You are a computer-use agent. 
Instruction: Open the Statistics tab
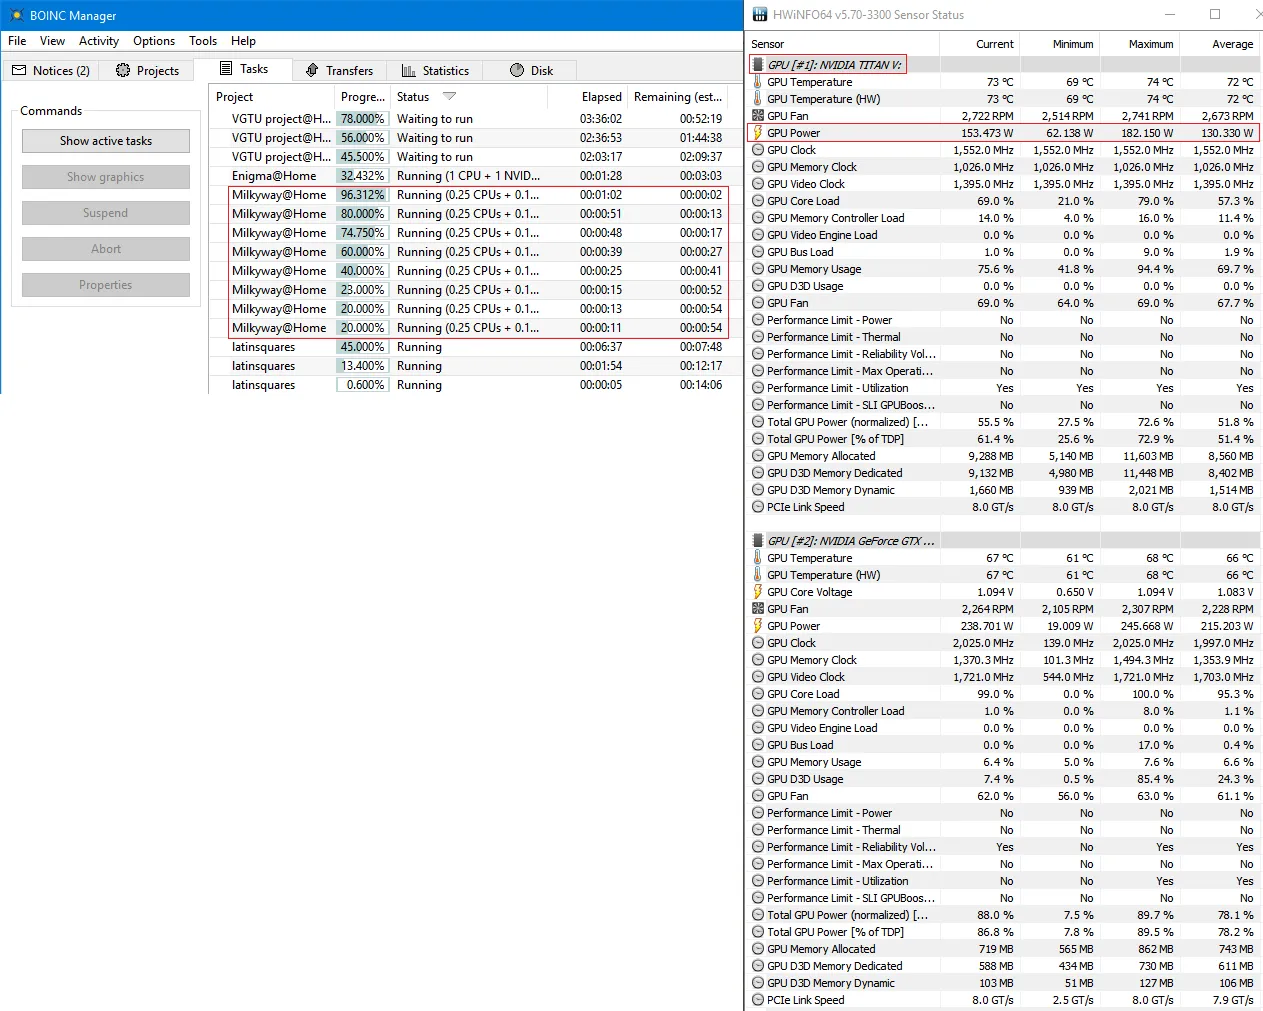(x=435, y=70)
